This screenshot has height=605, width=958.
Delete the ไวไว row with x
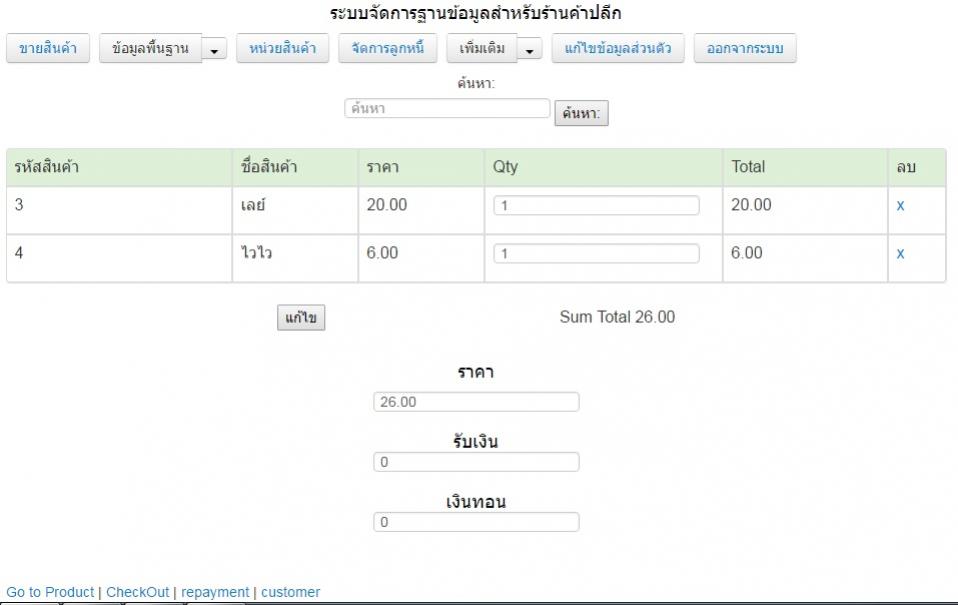[x=900, y=254]
